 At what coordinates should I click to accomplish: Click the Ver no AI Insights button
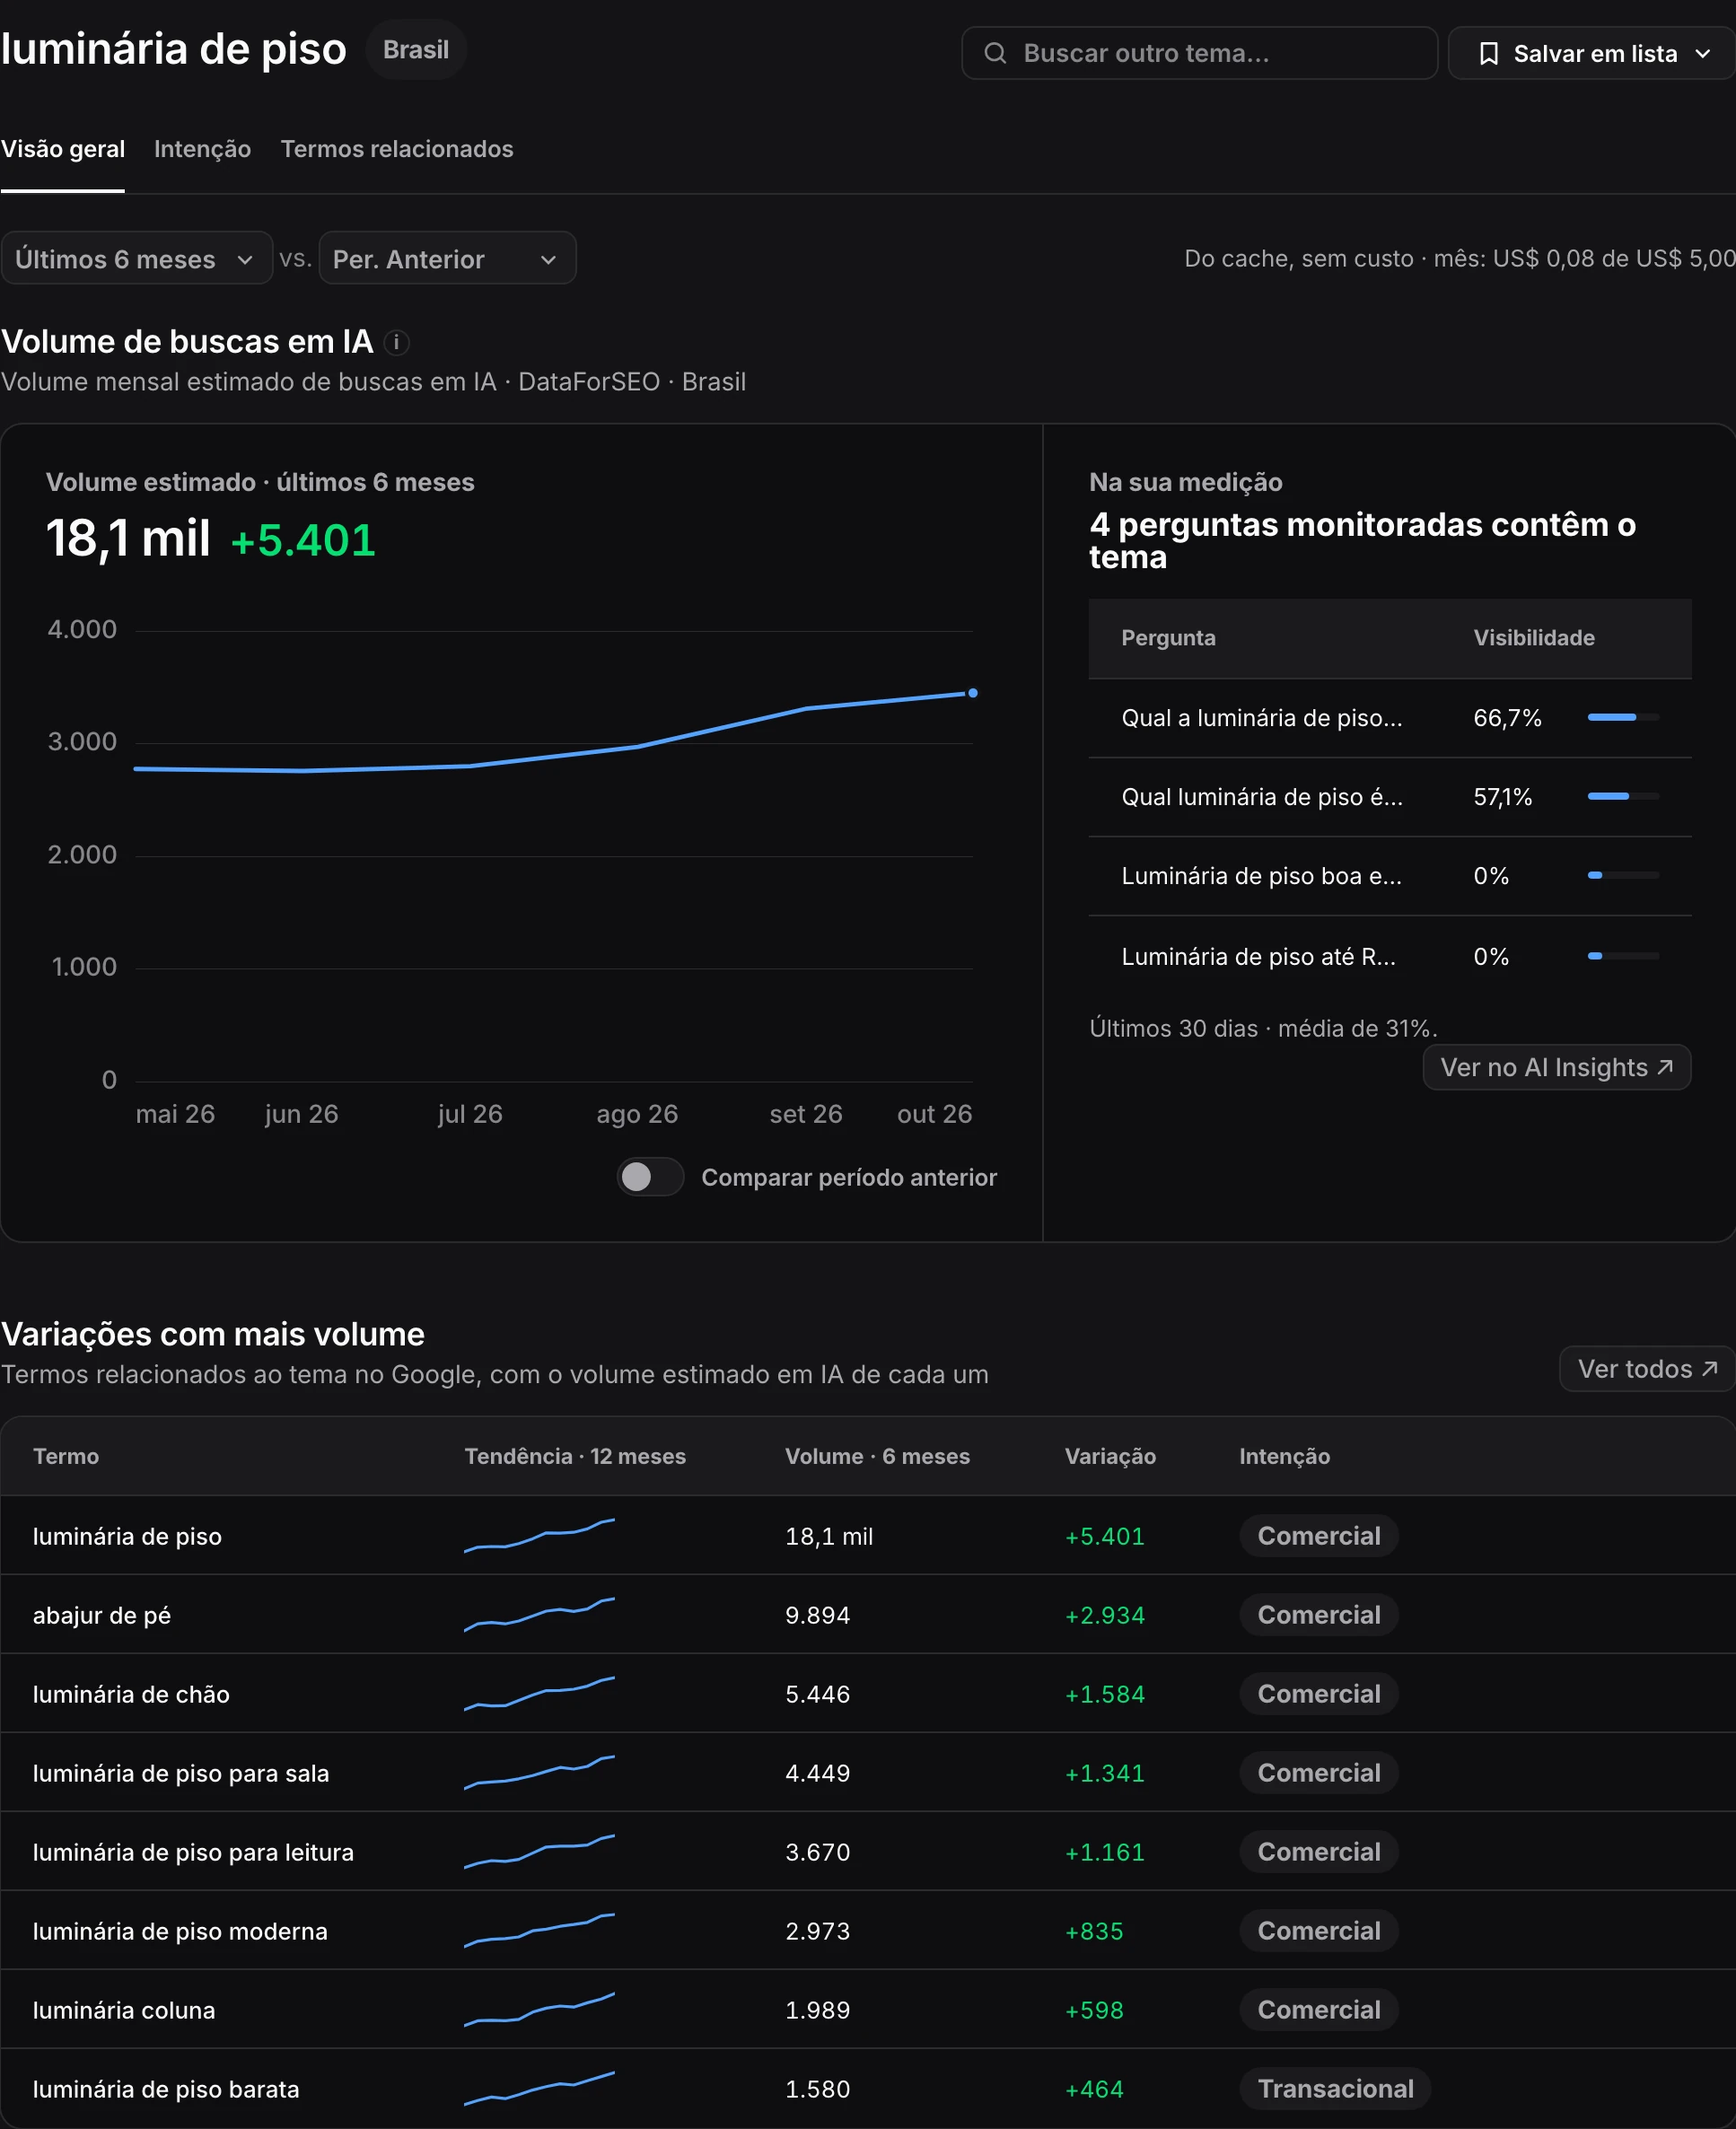(x=1556, y=1067)
